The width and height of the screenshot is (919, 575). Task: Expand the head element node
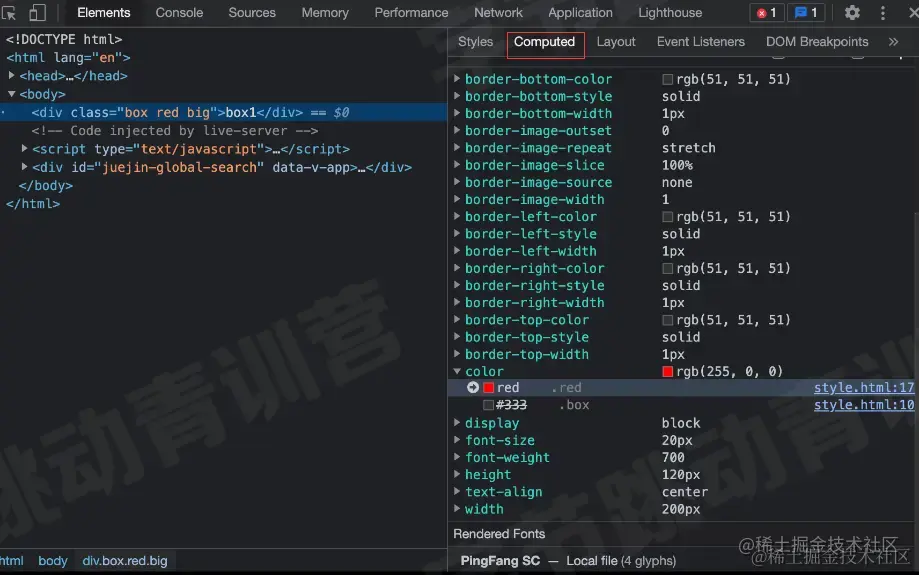11,75
